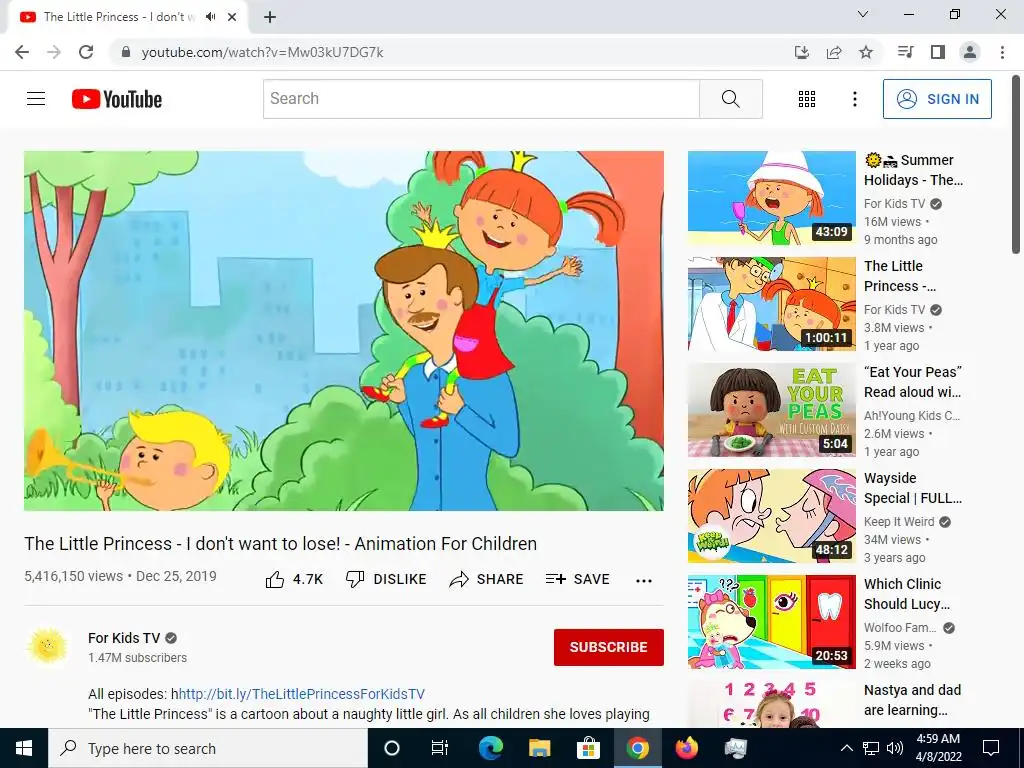Close the Little Princess tab
The height and width of the screenshot is (768, 1024).
point(232,17)
